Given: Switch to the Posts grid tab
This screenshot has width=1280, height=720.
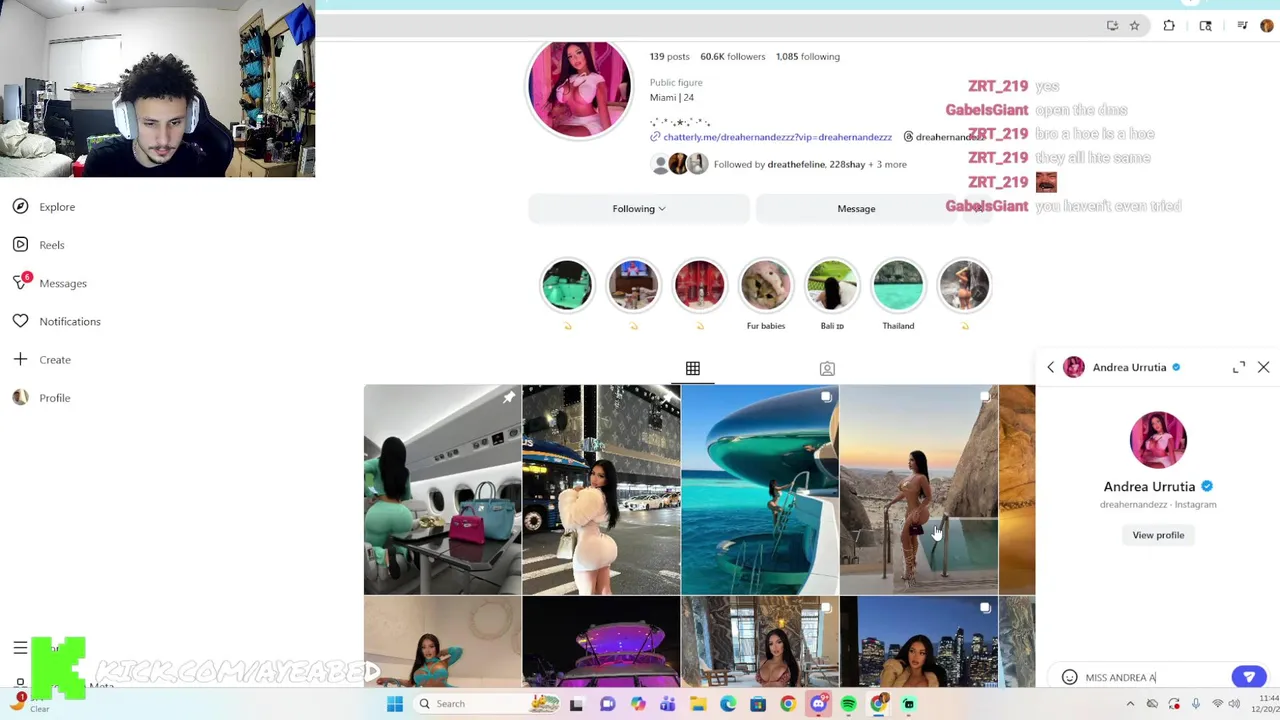Looking at the screenshot, I should pos(692,369).
